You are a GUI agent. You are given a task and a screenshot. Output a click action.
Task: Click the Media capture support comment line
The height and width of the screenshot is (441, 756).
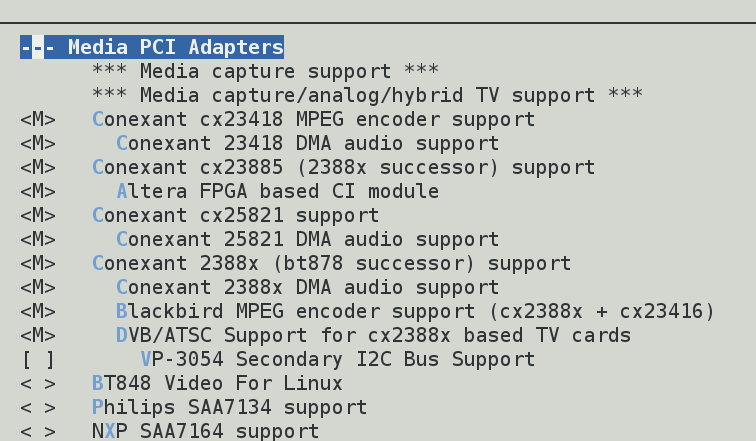[265, 71]
